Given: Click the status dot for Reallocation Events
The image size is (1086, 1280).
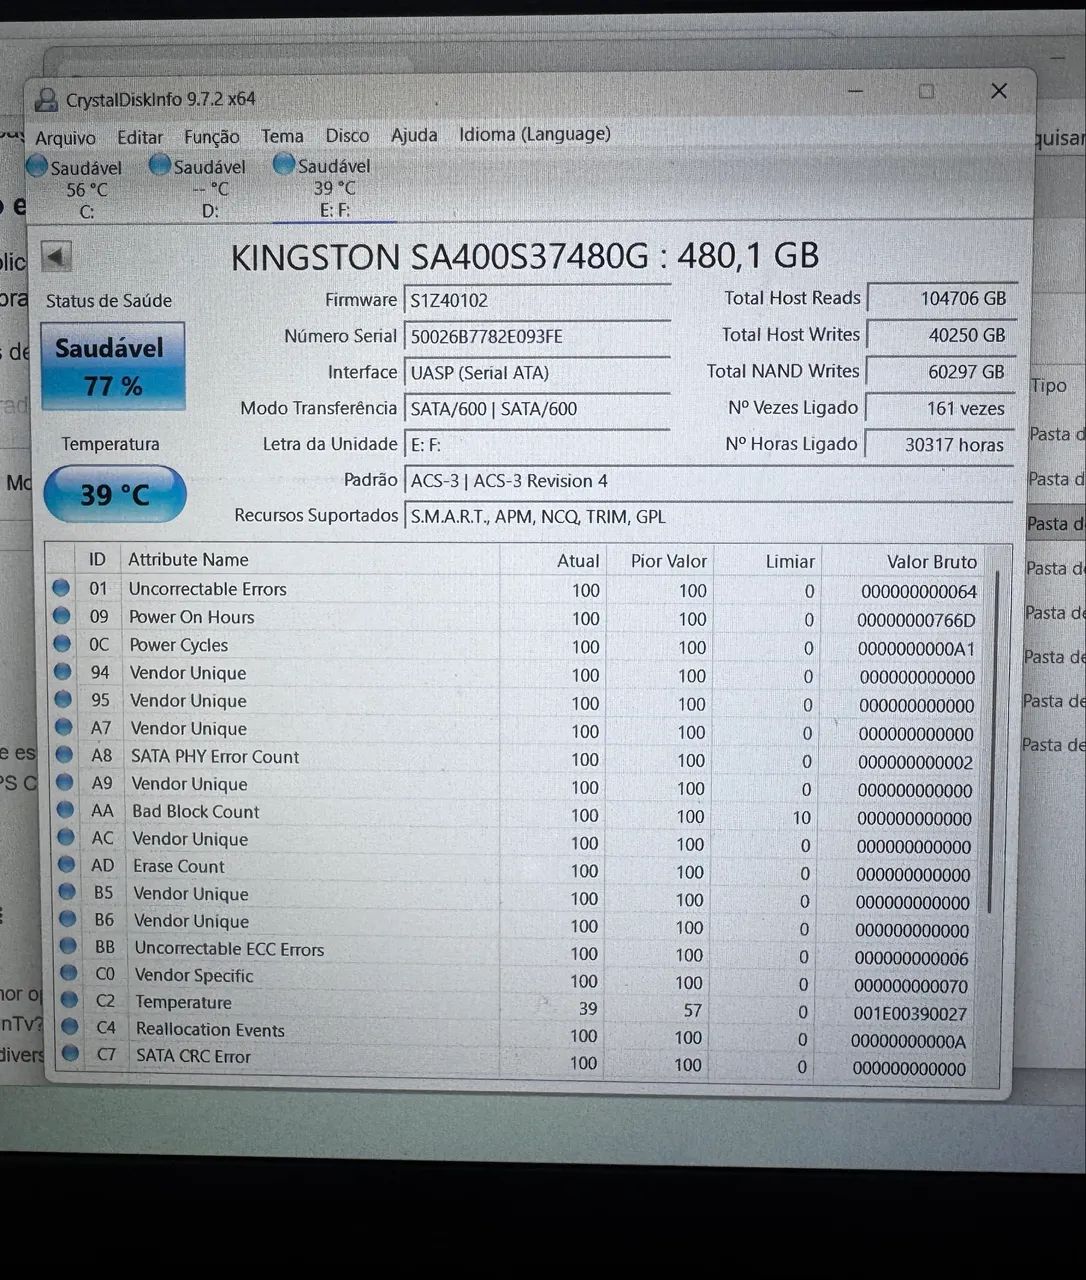Looking at the screenshot, I should (70, 1027).
